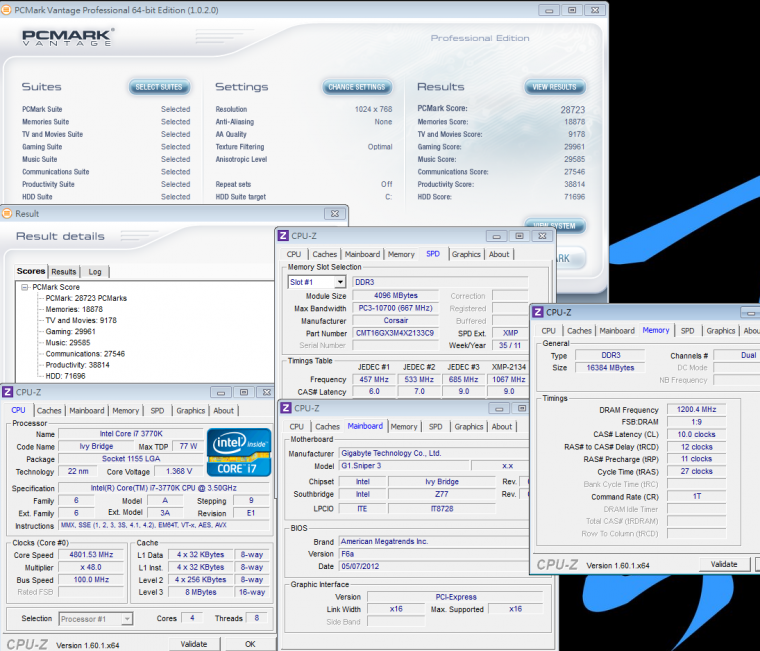The width and height of the screenshot is (760, 651).
Task: Open Caches tab in the Intel Core i7 CPU-Z window
Action: point(49,410)
